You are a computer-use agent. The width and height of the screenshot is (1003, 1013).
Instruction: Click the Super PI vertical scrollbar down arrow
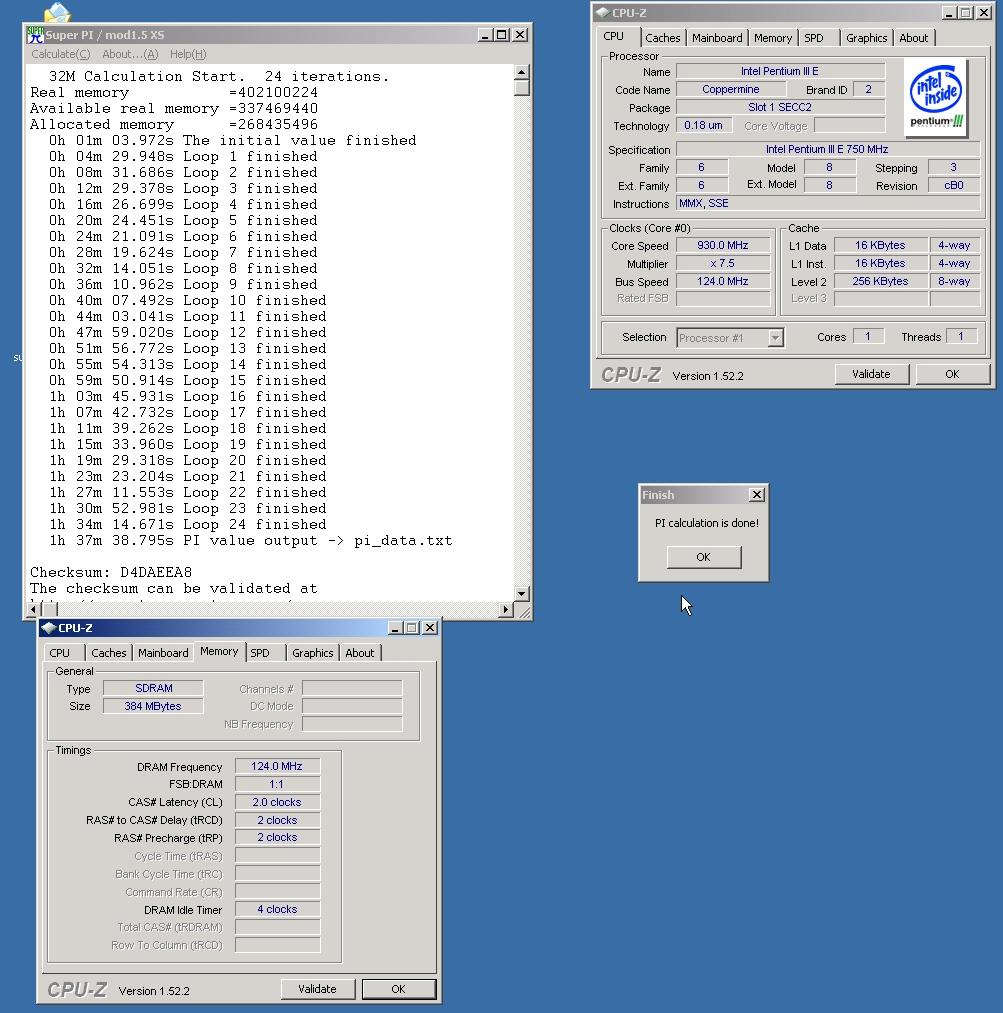[x=521, y=593]
